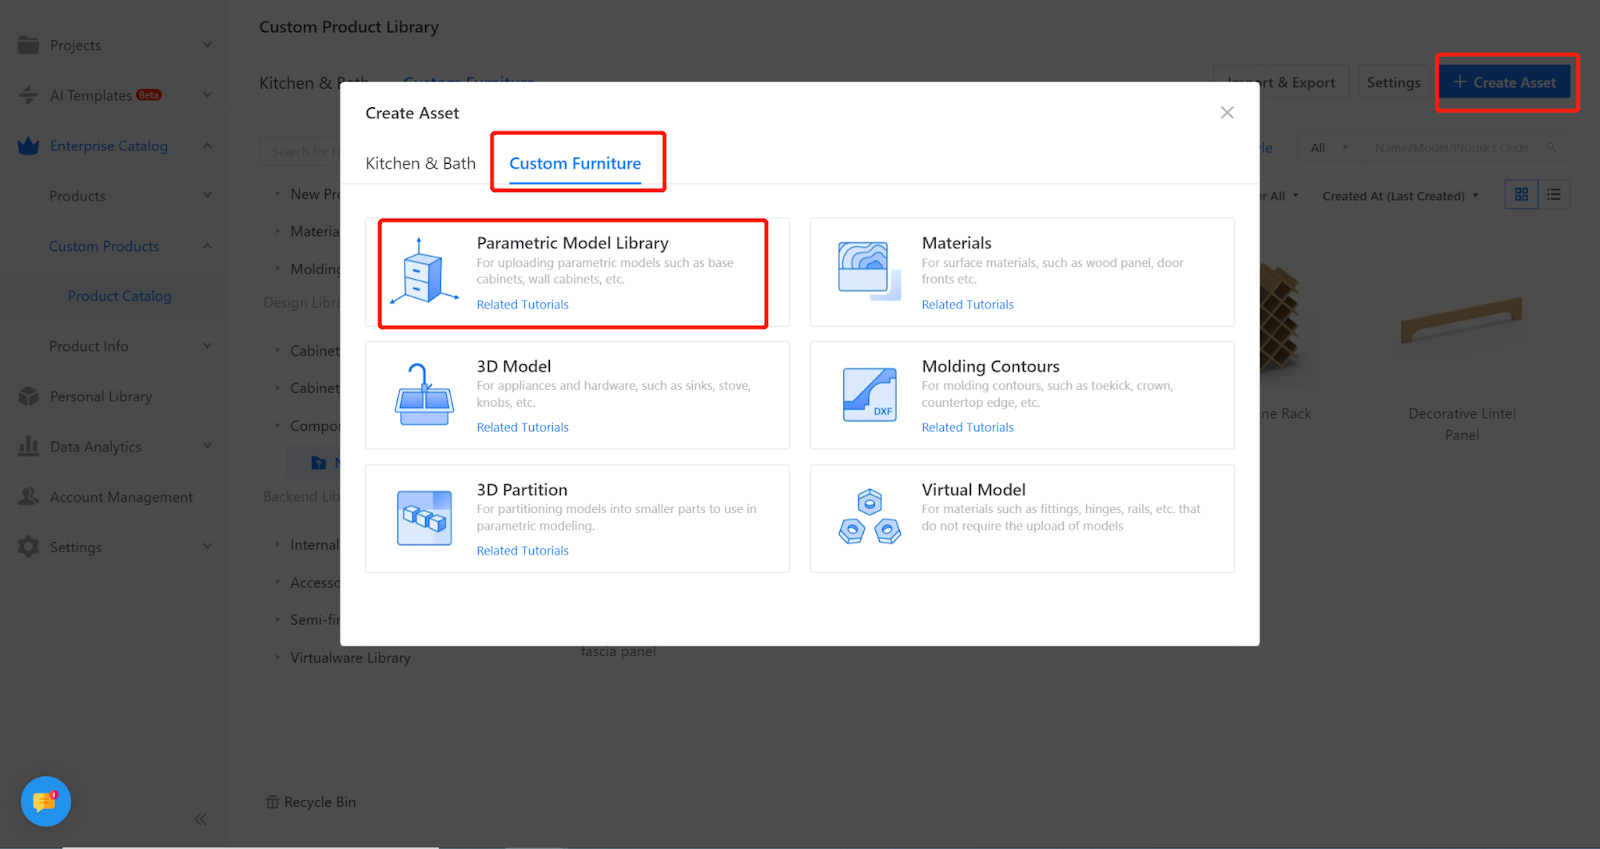1600x849 pixels.
Task: Click the Materials wood panel icon
Action: [868, 272]
